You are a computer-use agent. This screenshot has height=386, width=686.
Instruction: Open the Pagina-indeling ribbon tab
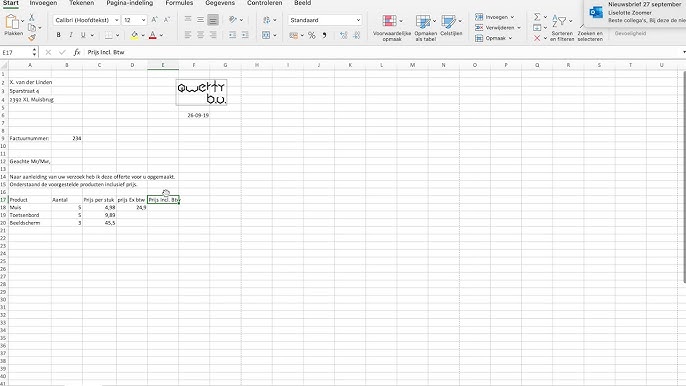(x=130, y=3)
